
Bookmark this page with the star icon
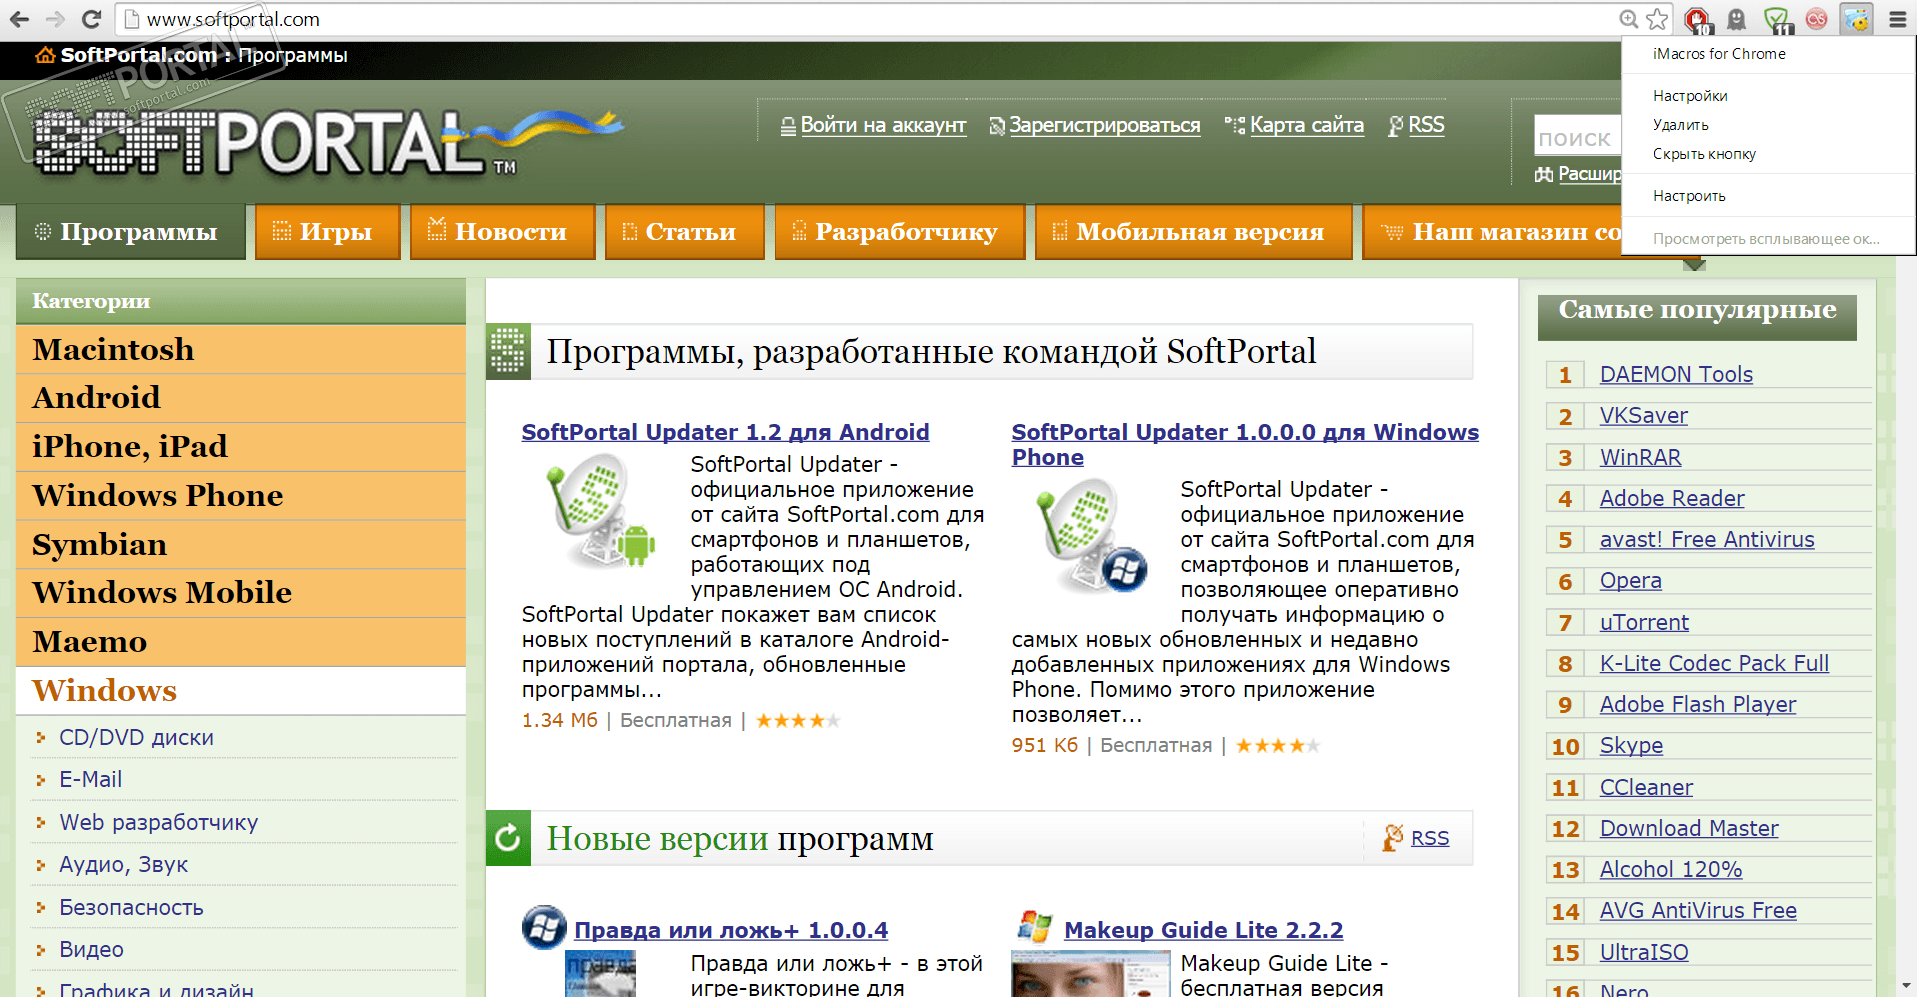tap(1657, 19)
